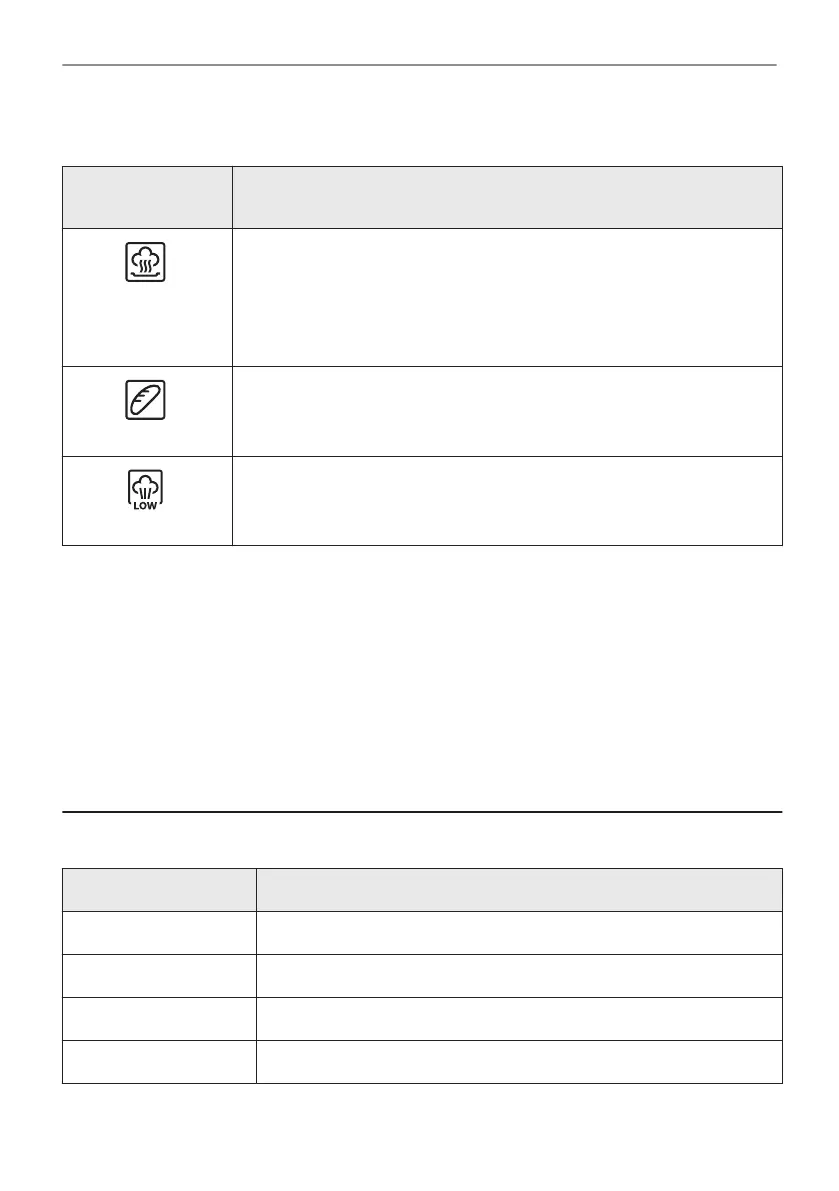Viewport: 839px width, 1191px height.
Task: Click the thick divider line above lower table
Action: click(421, 812)
